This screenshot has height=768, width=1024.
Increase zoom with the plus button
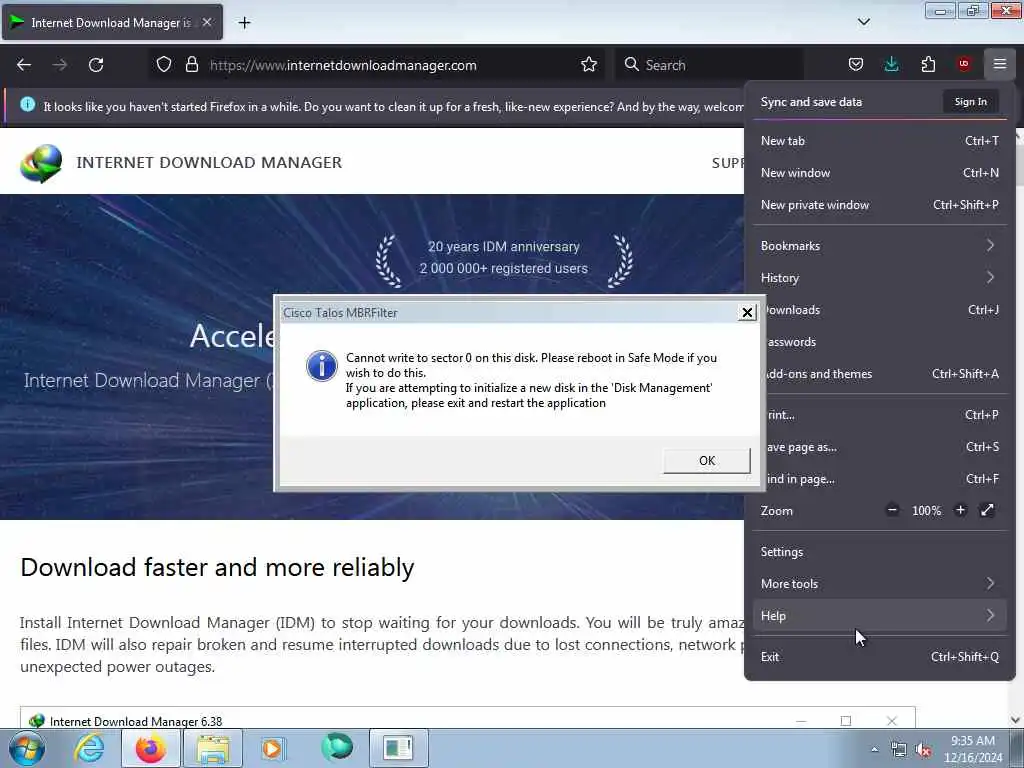[960, 510]
